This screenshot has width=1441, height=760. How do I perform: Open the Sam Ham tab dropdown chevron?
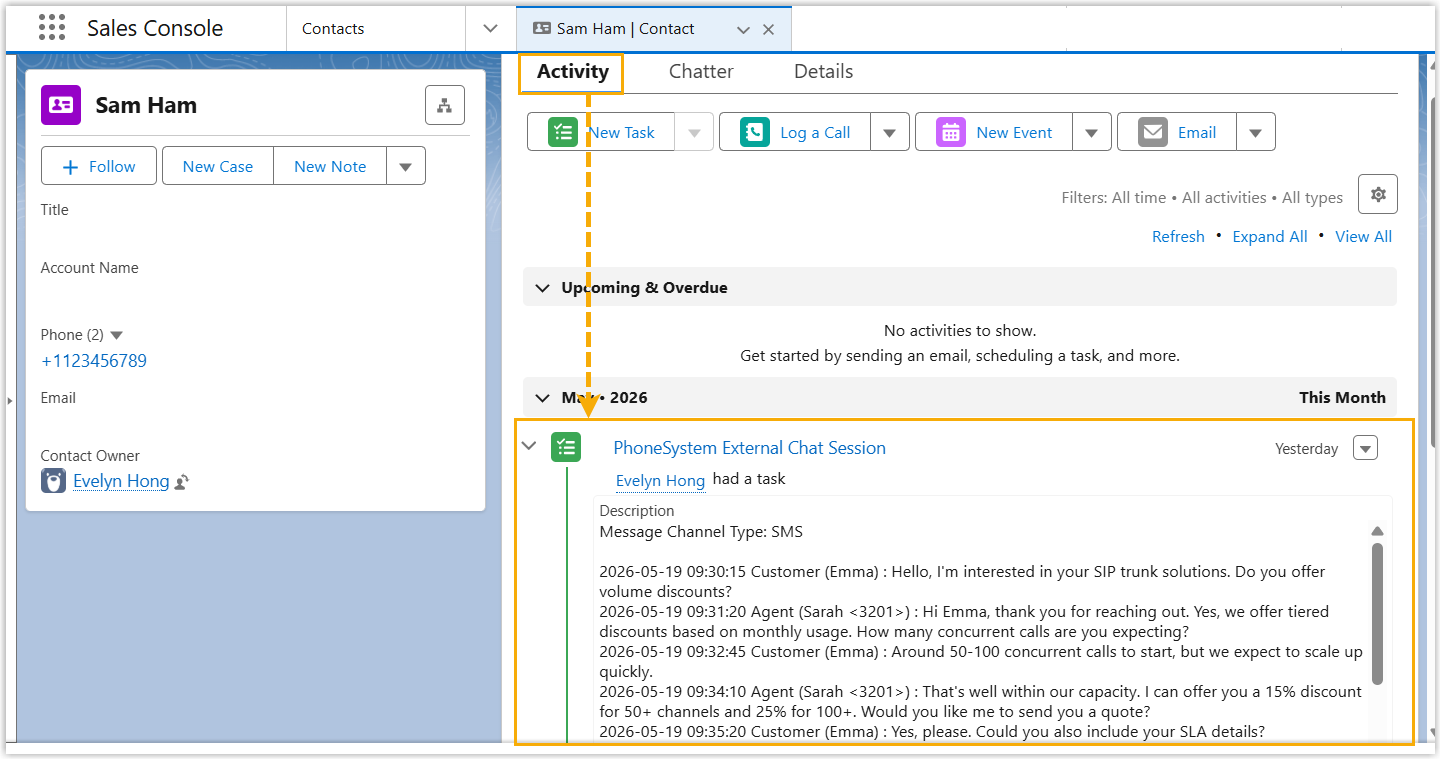(x=743, y=30)
